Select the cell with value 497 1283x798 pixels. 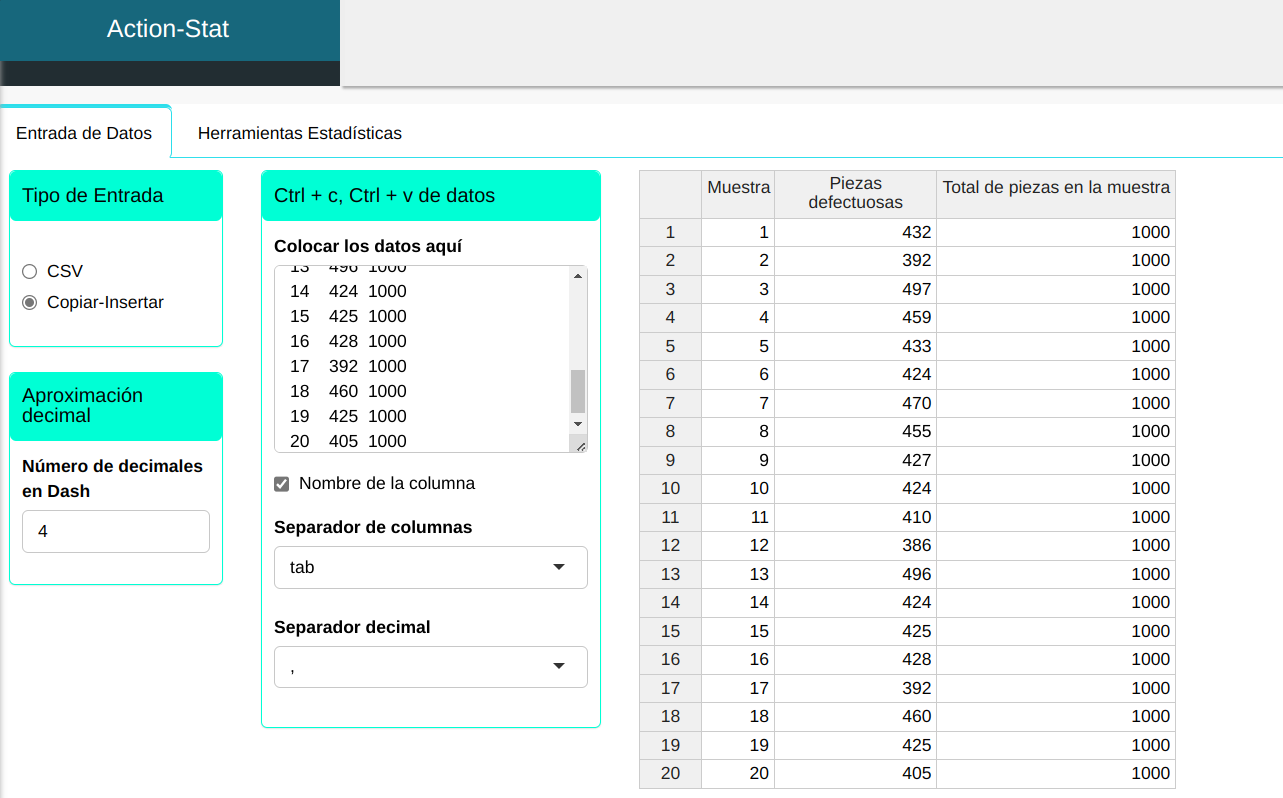[x=855, y=289]
